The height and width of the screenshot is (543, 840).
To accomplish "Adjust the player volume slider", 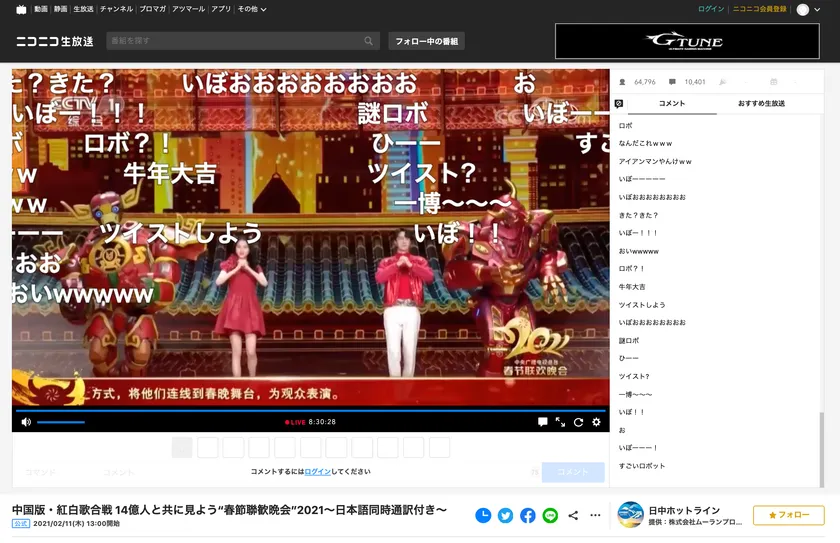I will point(60,422).
